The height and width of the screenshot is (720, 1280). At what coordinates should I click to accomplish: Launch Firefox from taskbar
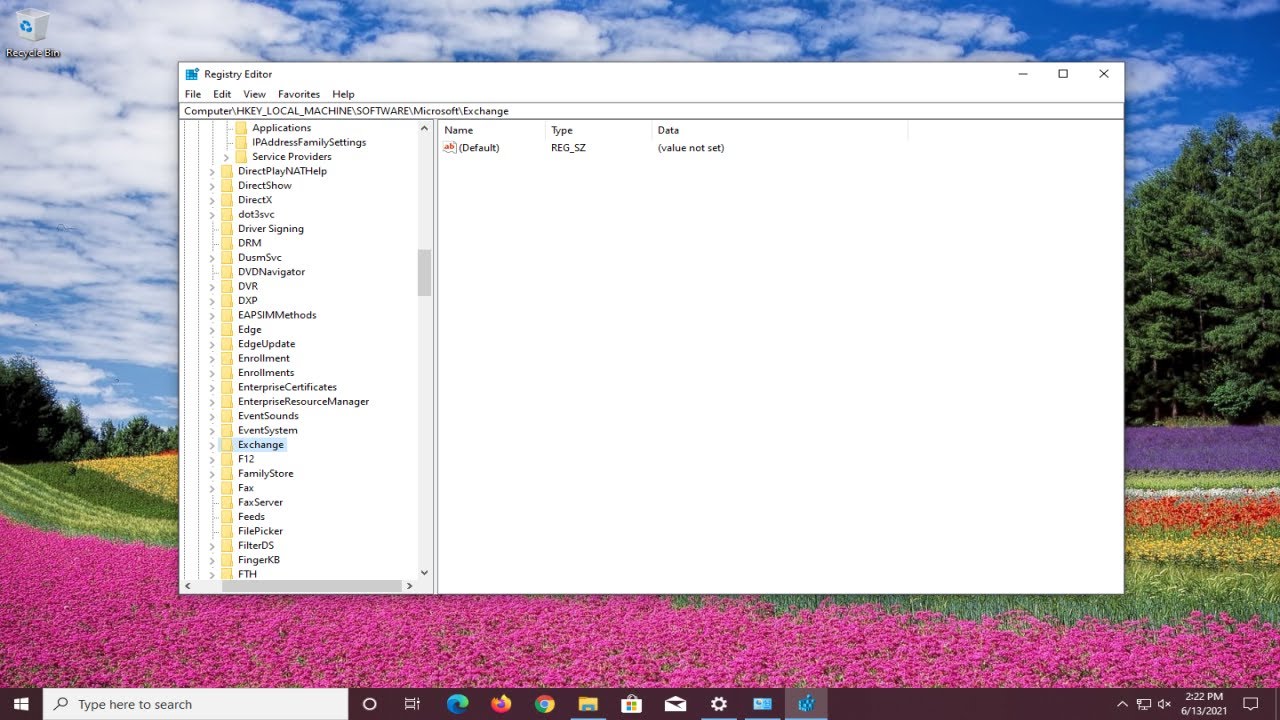coord(501,704)
